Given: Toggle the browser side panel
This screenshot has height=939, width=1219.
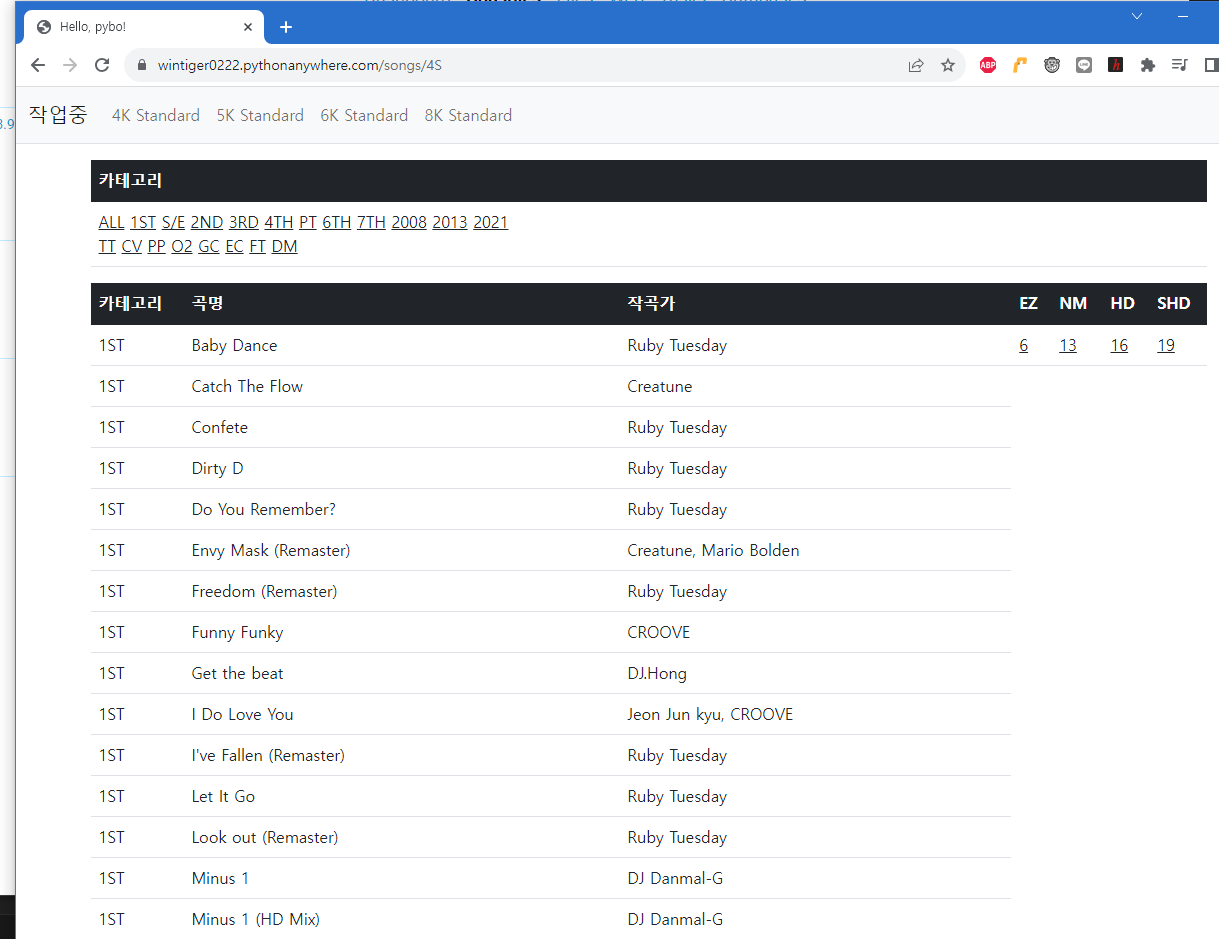Looking at the screenshot, I should [1211, 65].
